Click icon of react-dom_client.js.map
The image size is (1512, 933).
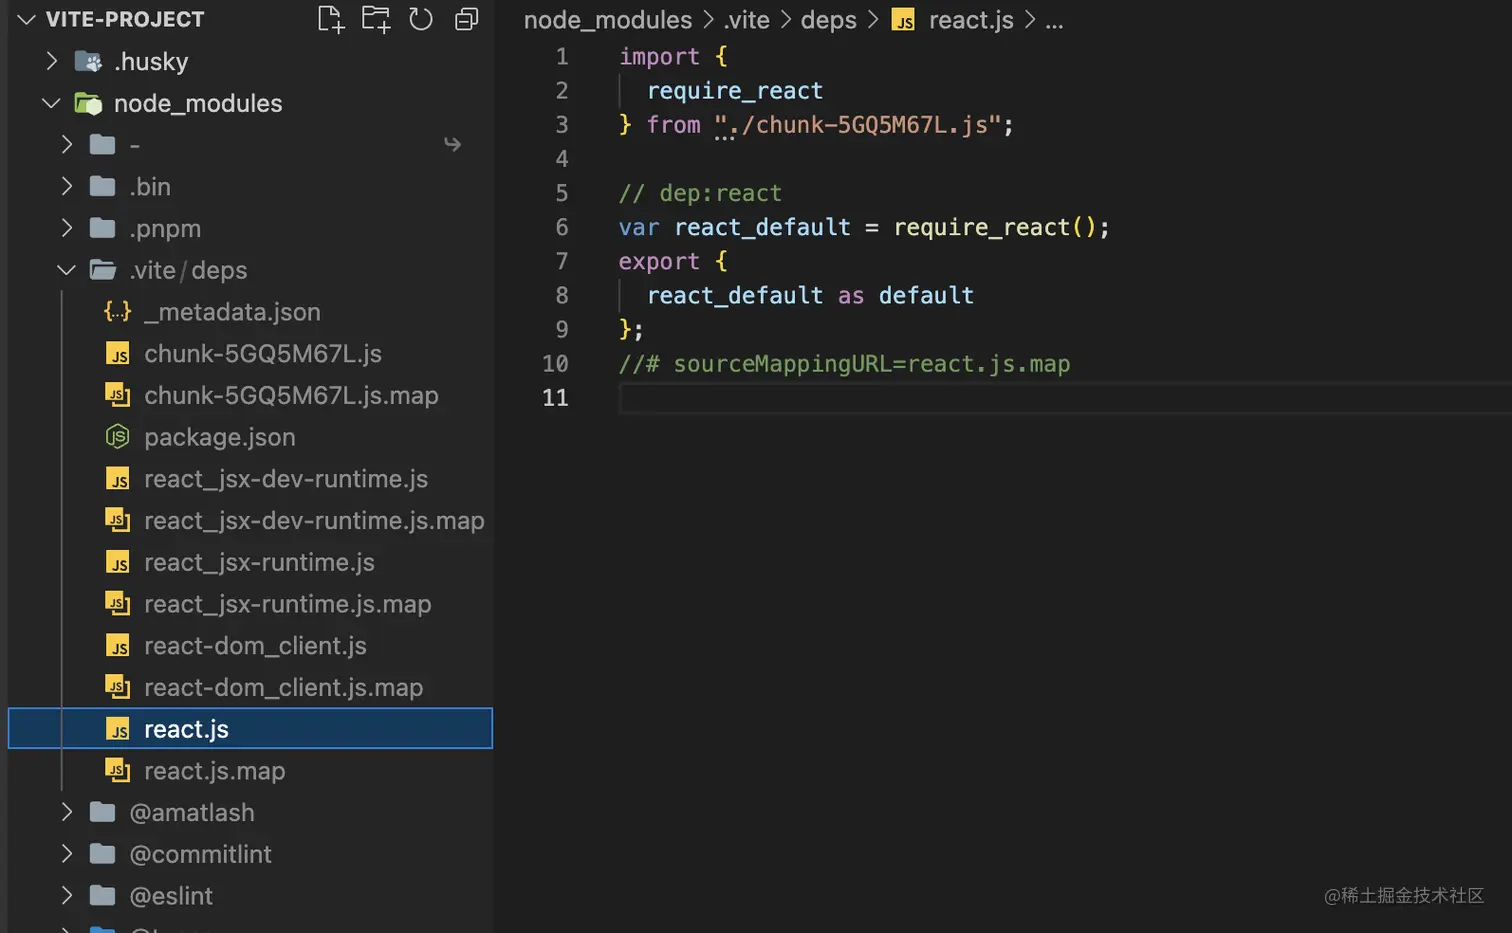pyautogui.click(x=117, y=688)
